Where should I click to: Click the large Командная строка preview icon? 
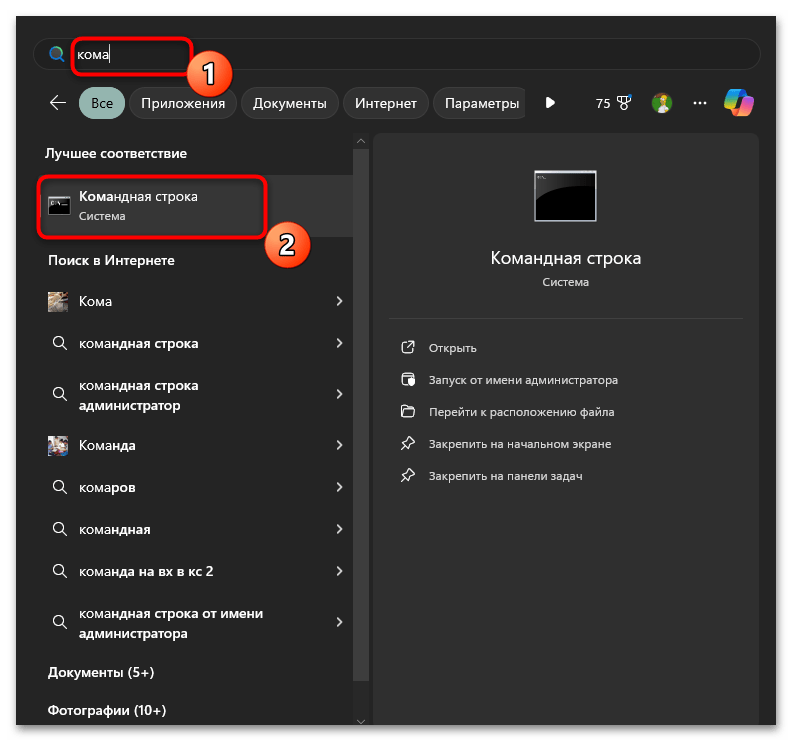tap(565, 196)
